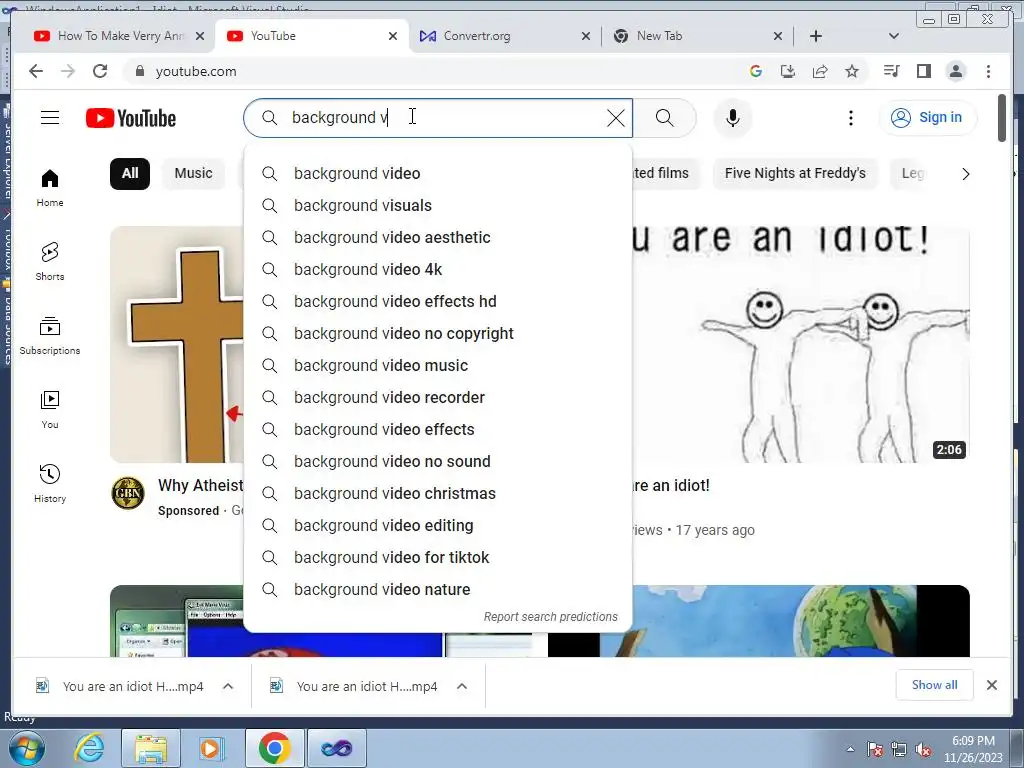1024x768 pixels.
Task: Select suggestion 'background video 4k'
Action: click(438, 269)
